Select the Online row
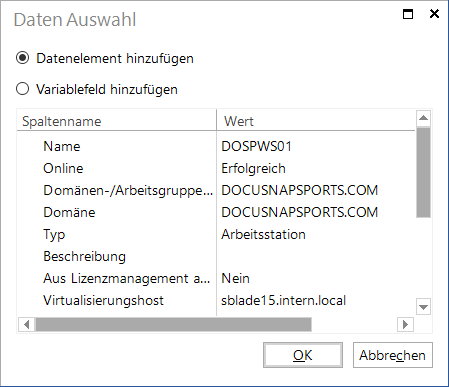The height and width of the screenshot is (387, 449). pyautogui.click(x=216, y=168)
